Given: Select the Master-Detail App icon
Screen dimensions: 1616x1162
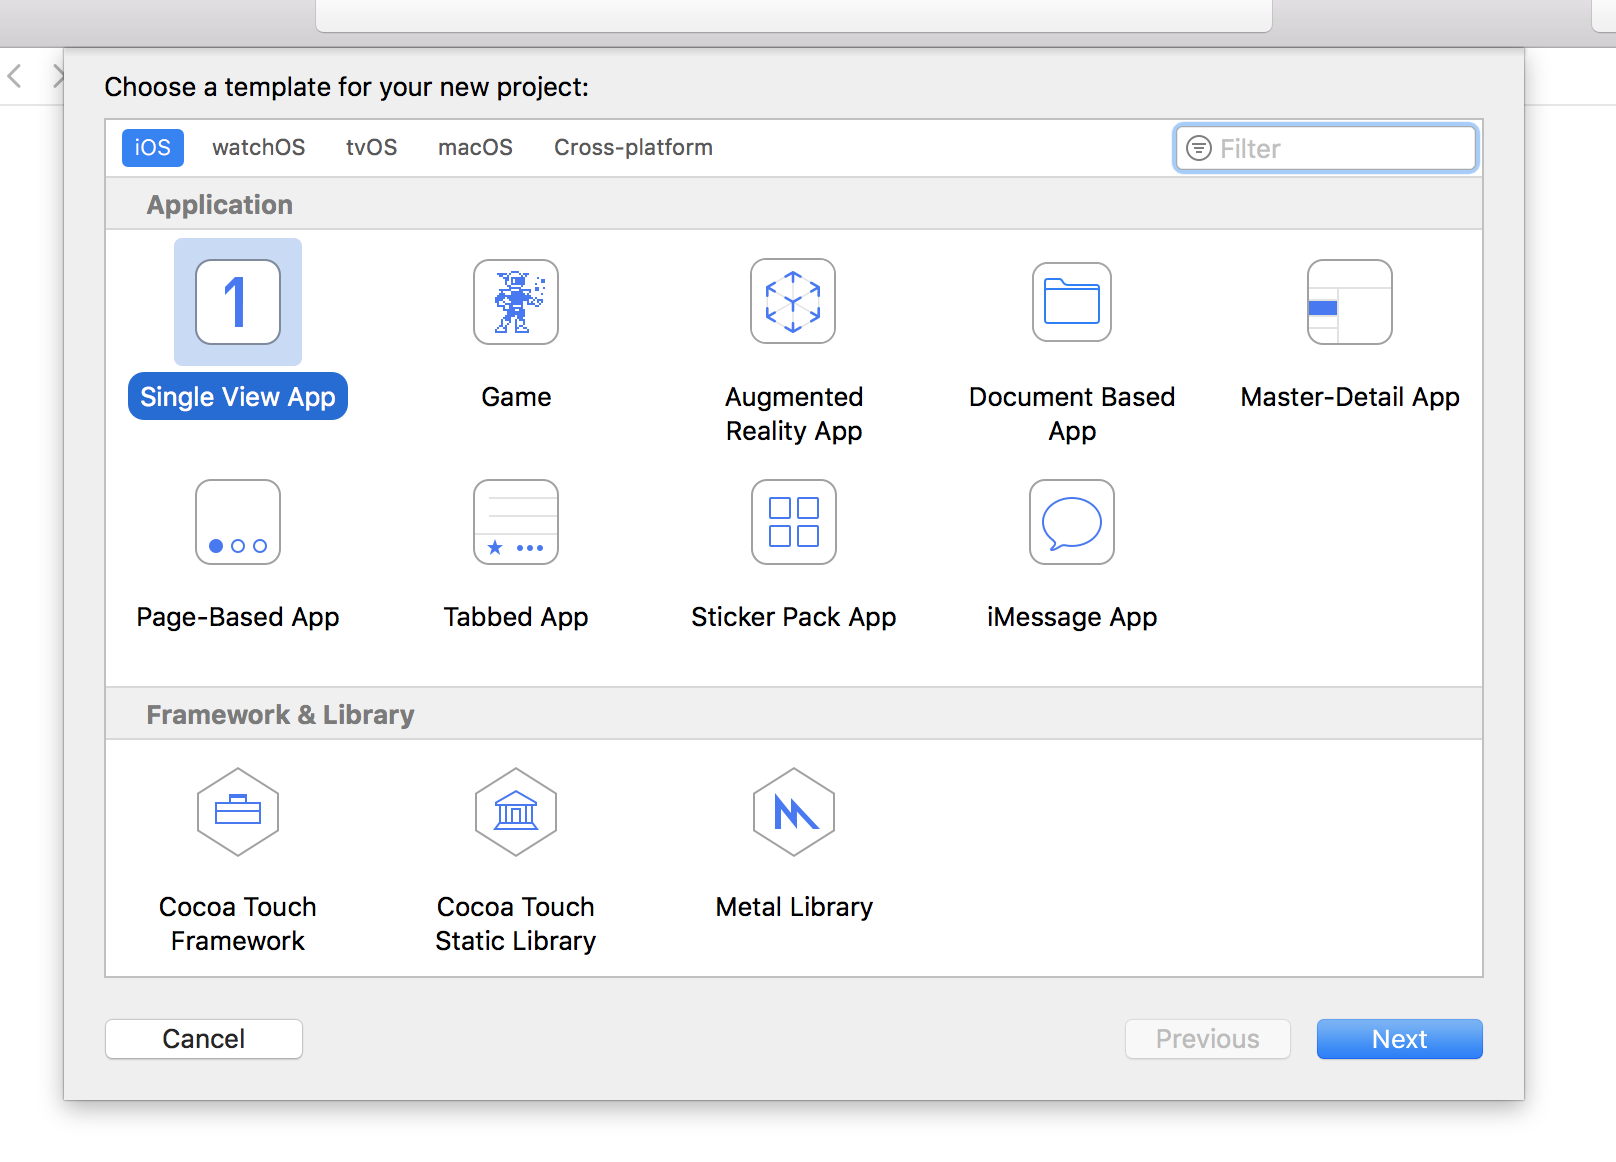Looking at the screenshot, I should tap(1349, 302).
